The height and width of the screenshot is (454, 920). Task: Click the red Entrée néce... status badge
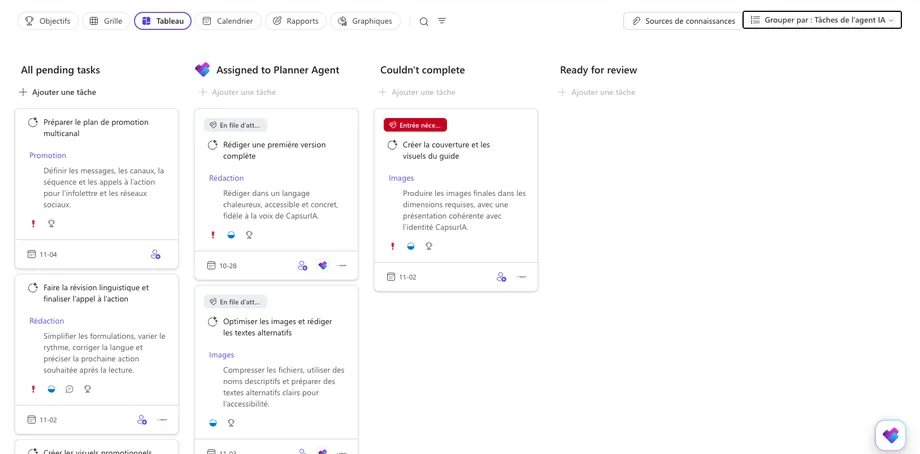click(x=415, y=125)
